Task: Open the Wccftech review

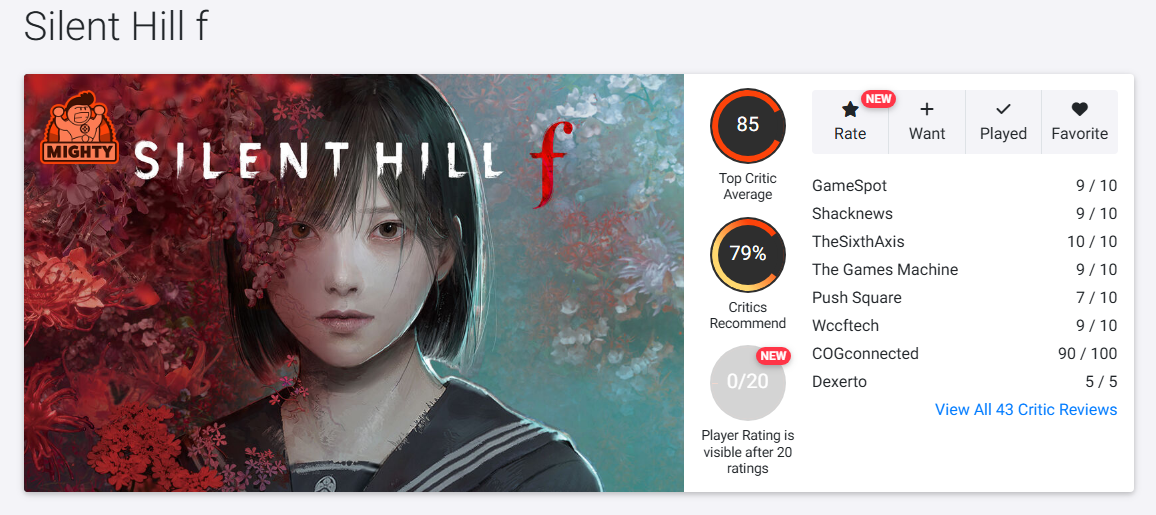Action: [x=964, y=326]
